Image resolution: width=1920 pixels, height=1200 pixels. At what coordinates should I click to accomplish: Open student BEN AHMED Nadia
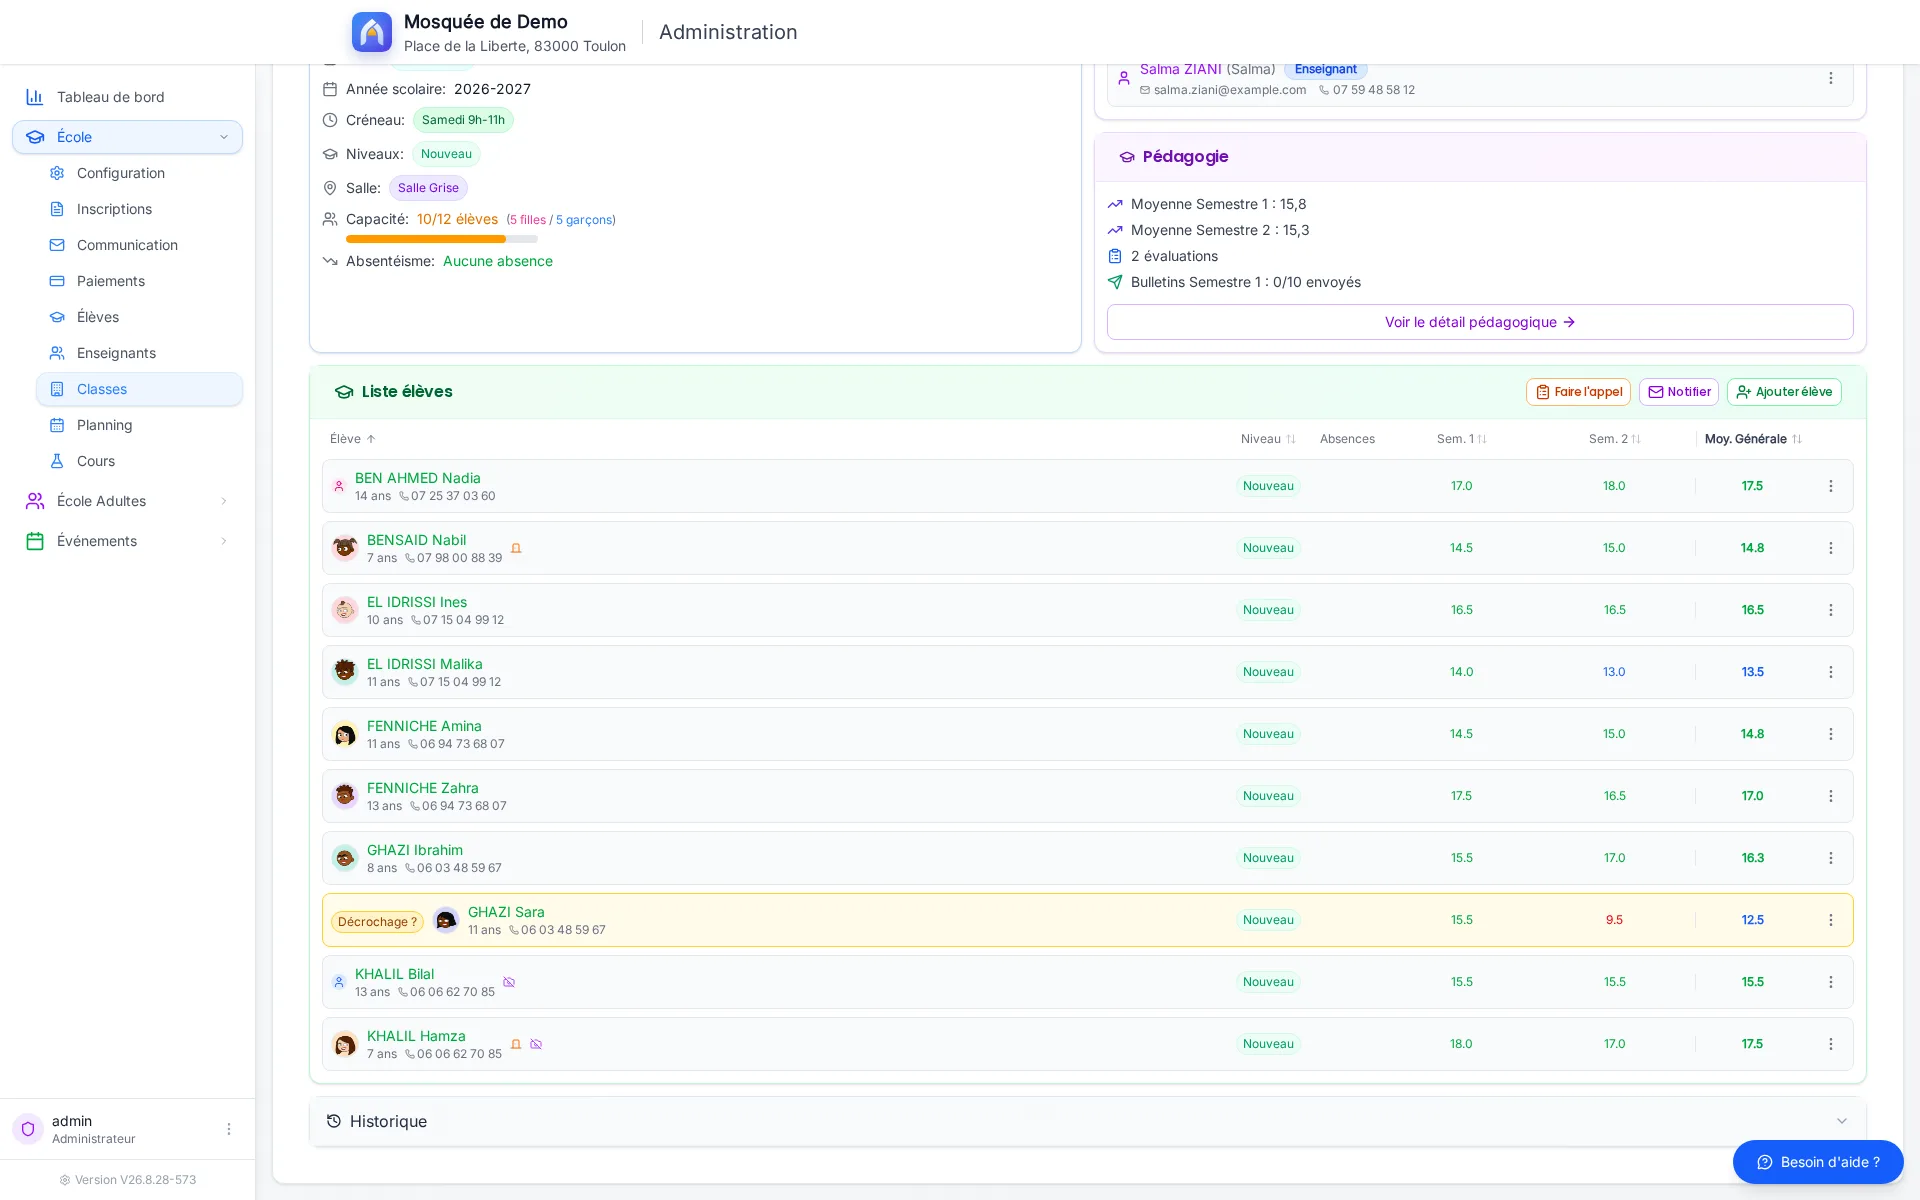pyautogui.click(x=417, y=478)
